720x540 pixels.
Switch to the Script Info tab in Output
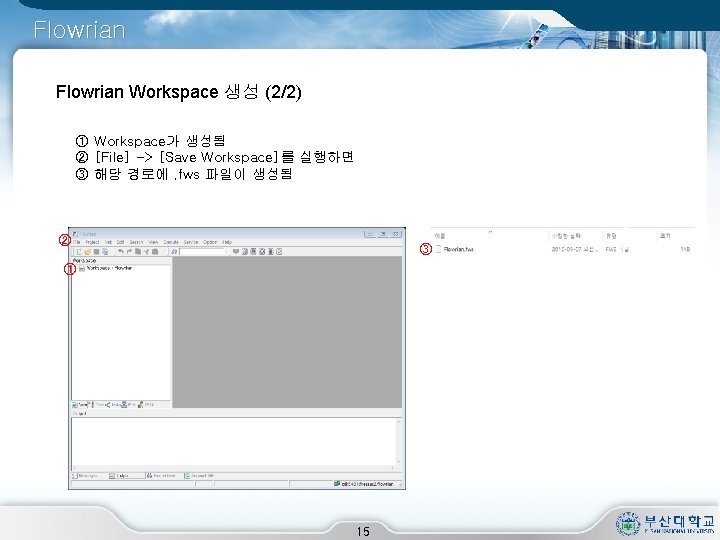(199, 476)
